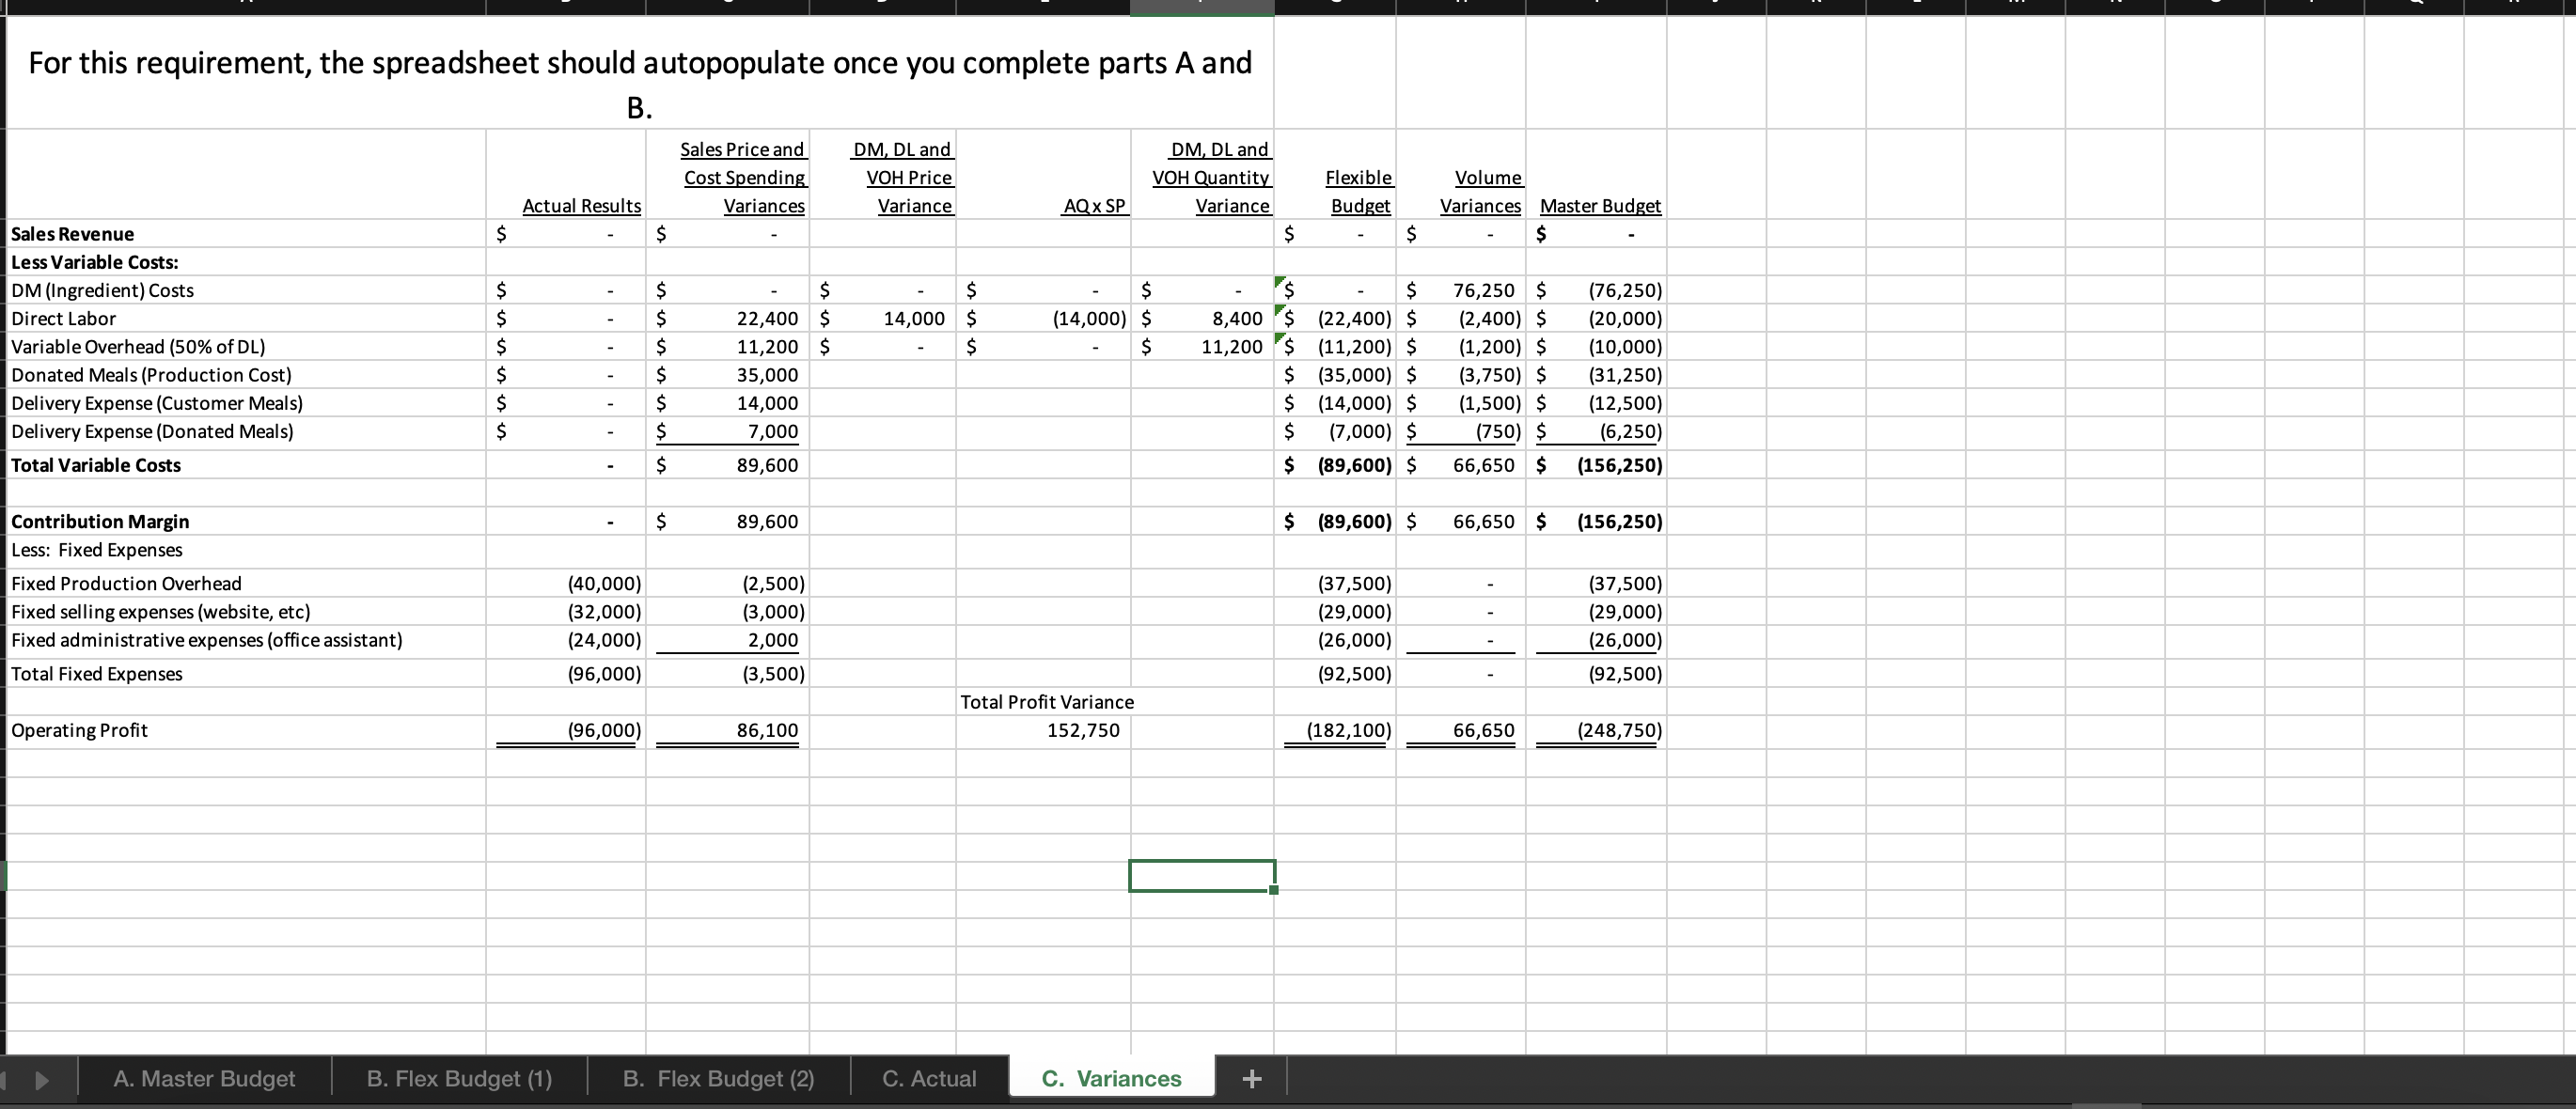
Task: Open the C. Actual sheet tab
Action: coord(929,1078)
